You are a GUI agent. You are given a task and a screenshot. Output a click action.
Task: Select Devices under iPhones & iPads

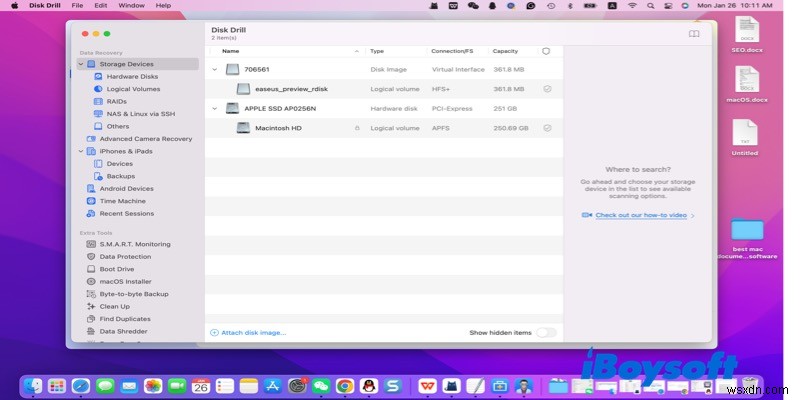tap(119, 164)
